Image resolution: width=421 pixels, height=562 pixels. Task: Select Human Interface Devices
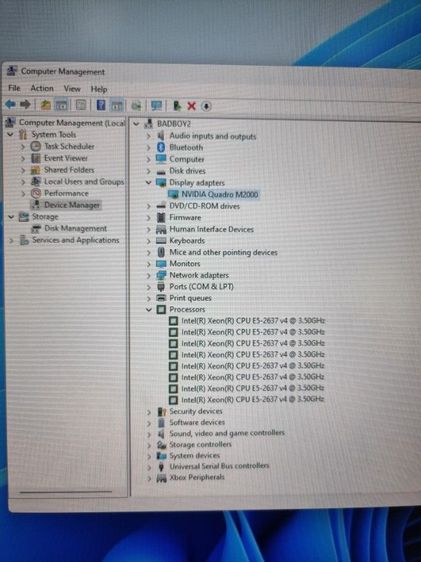pos(211,229)
